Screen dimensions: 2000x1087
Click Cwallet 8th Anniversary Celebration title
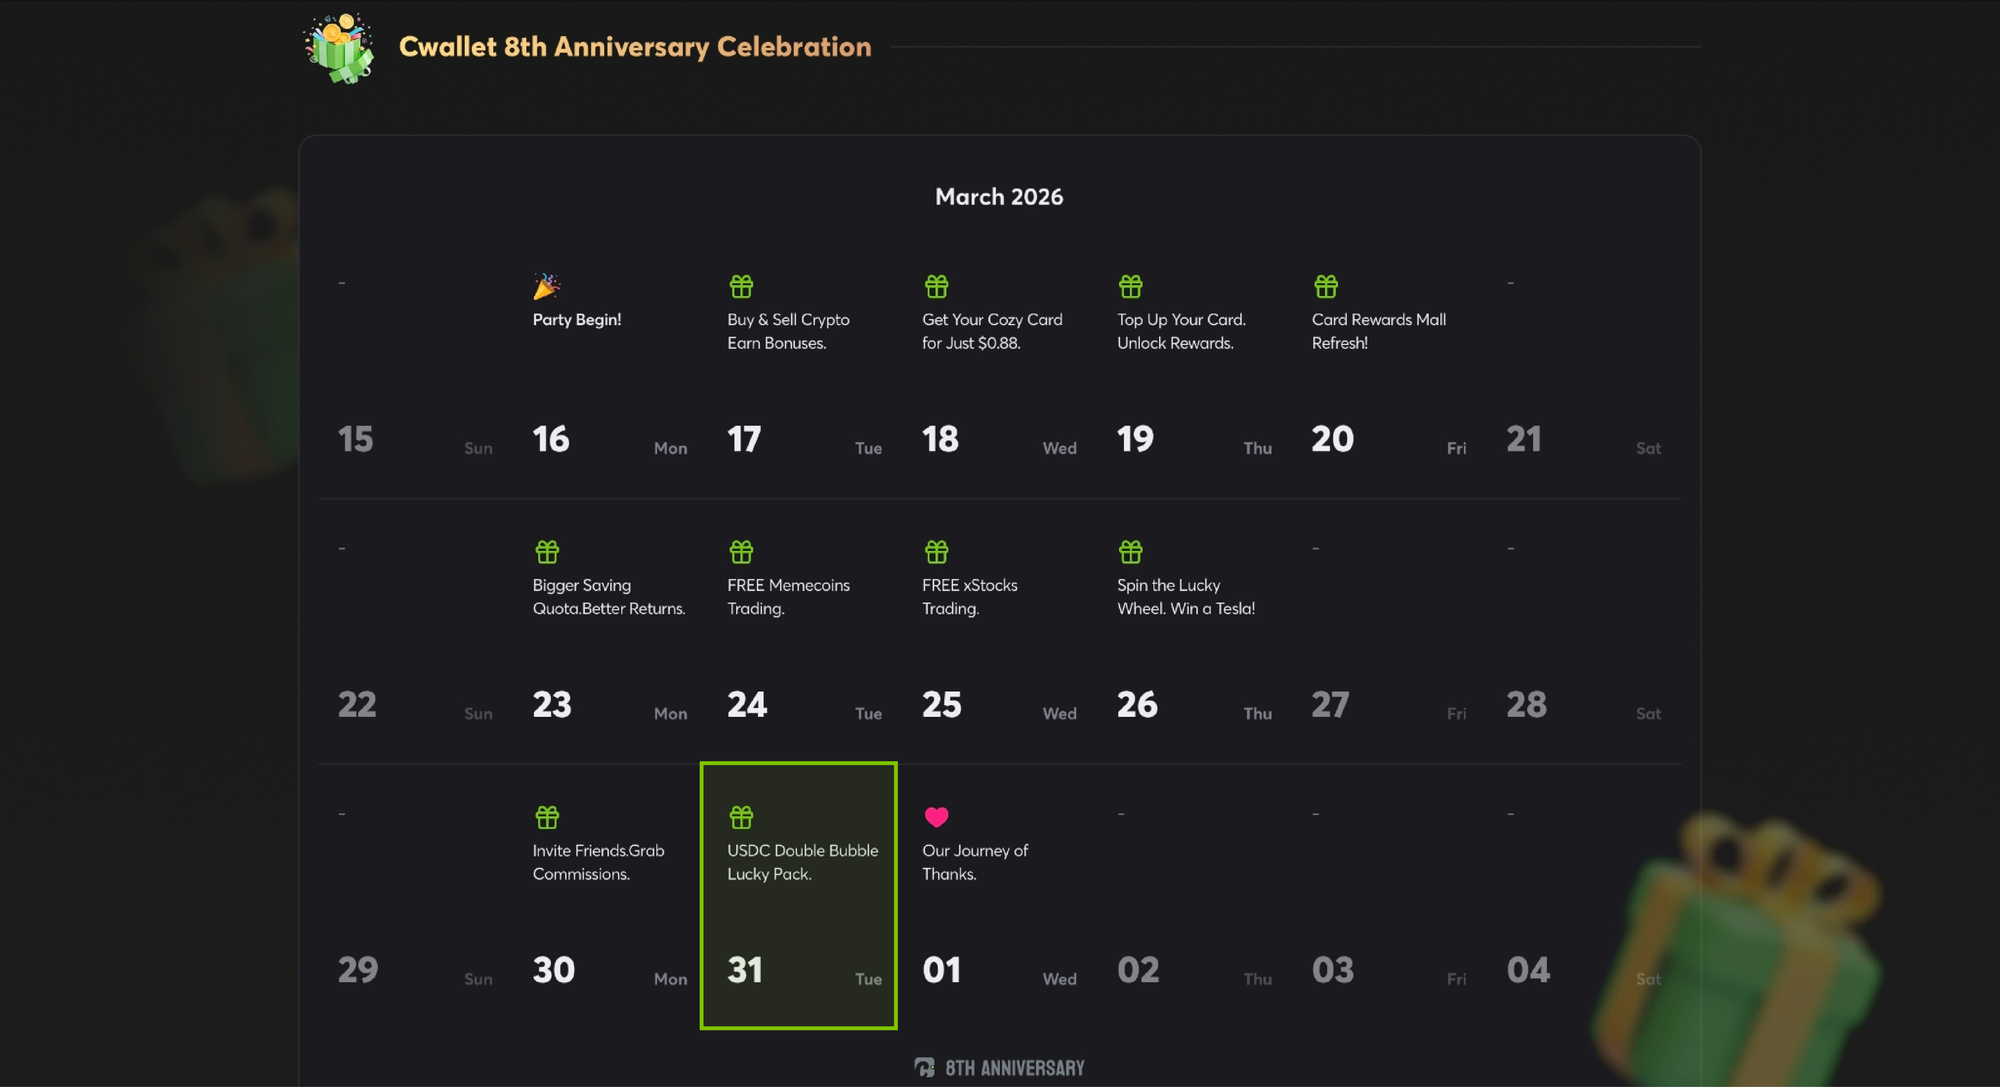[x=635, y=47]
